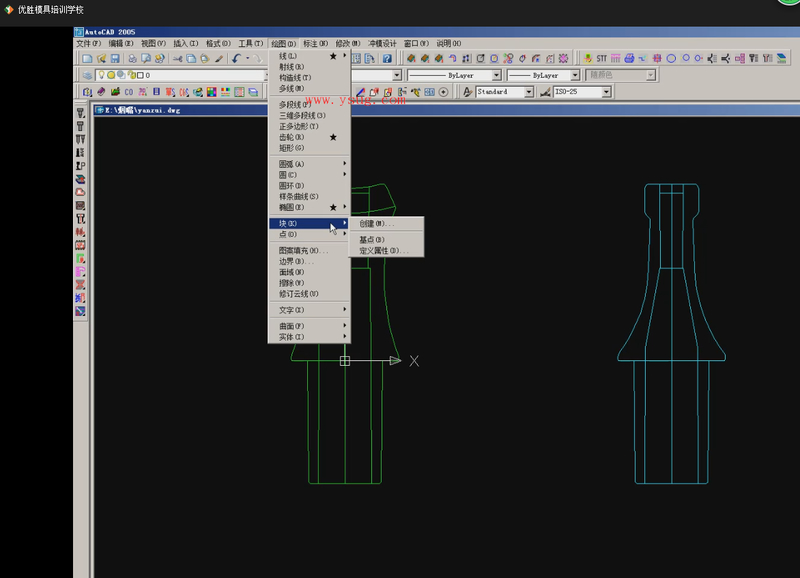Click the New drawing icon
Image resolution: width=800 pixels, height=578 pixels.
[87, 59]
